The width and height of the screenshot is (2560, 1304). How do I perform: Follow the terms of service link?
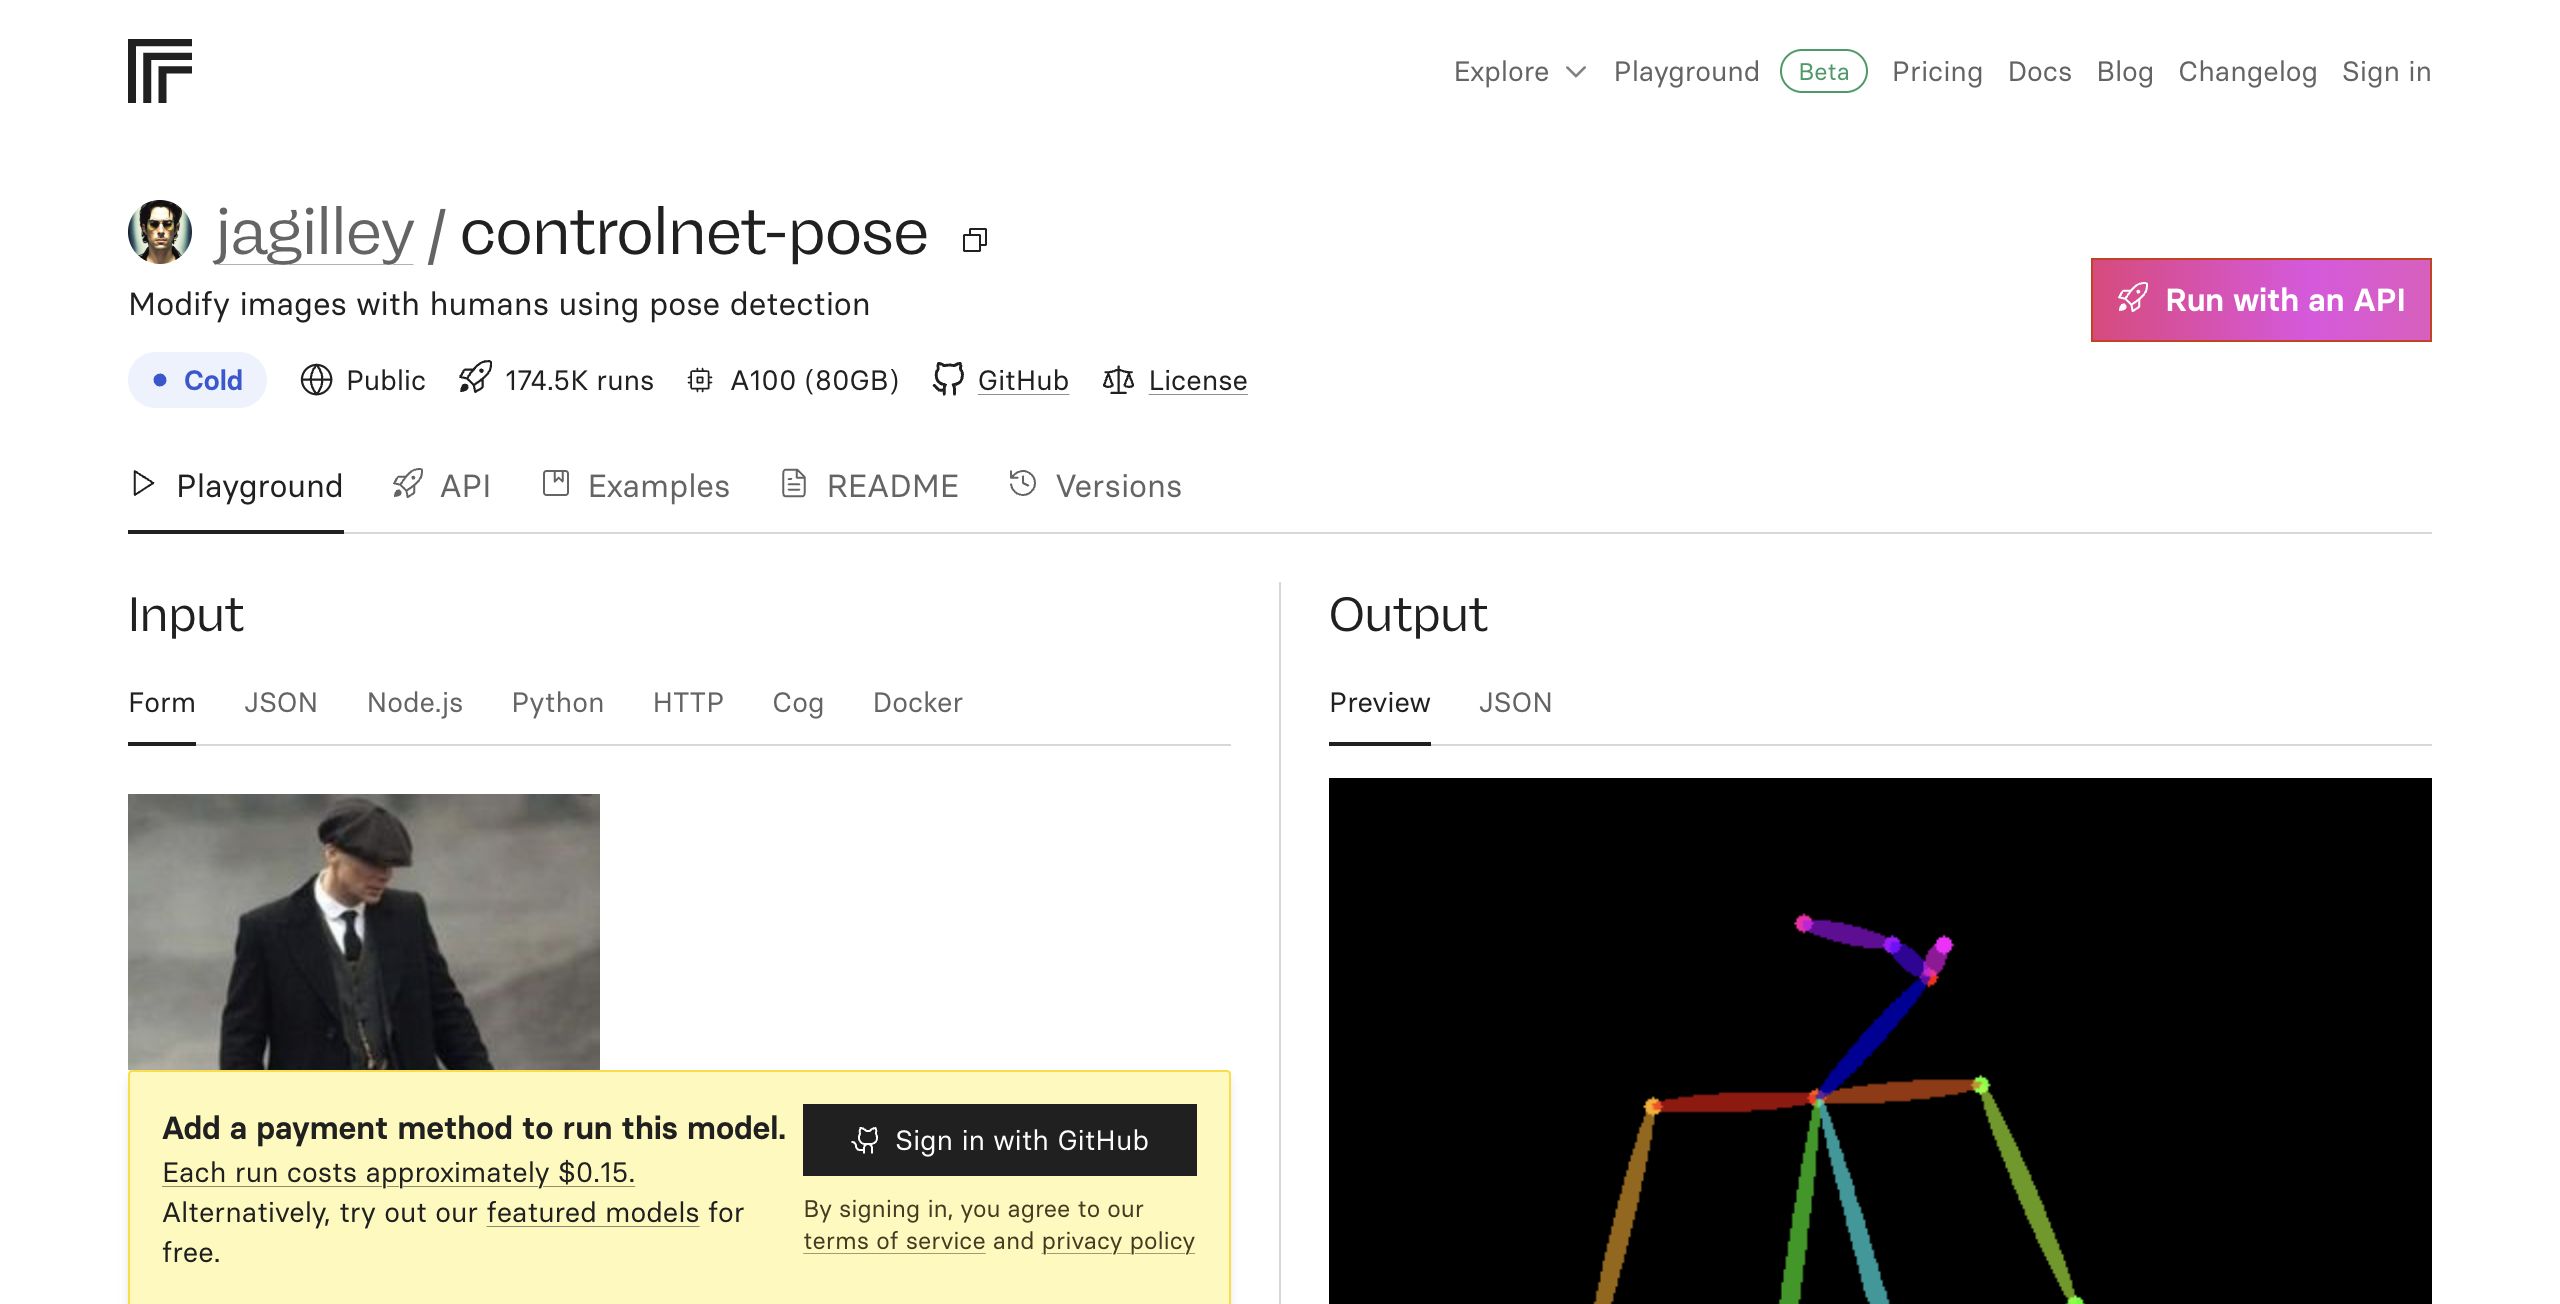[x=894, y=1241]
